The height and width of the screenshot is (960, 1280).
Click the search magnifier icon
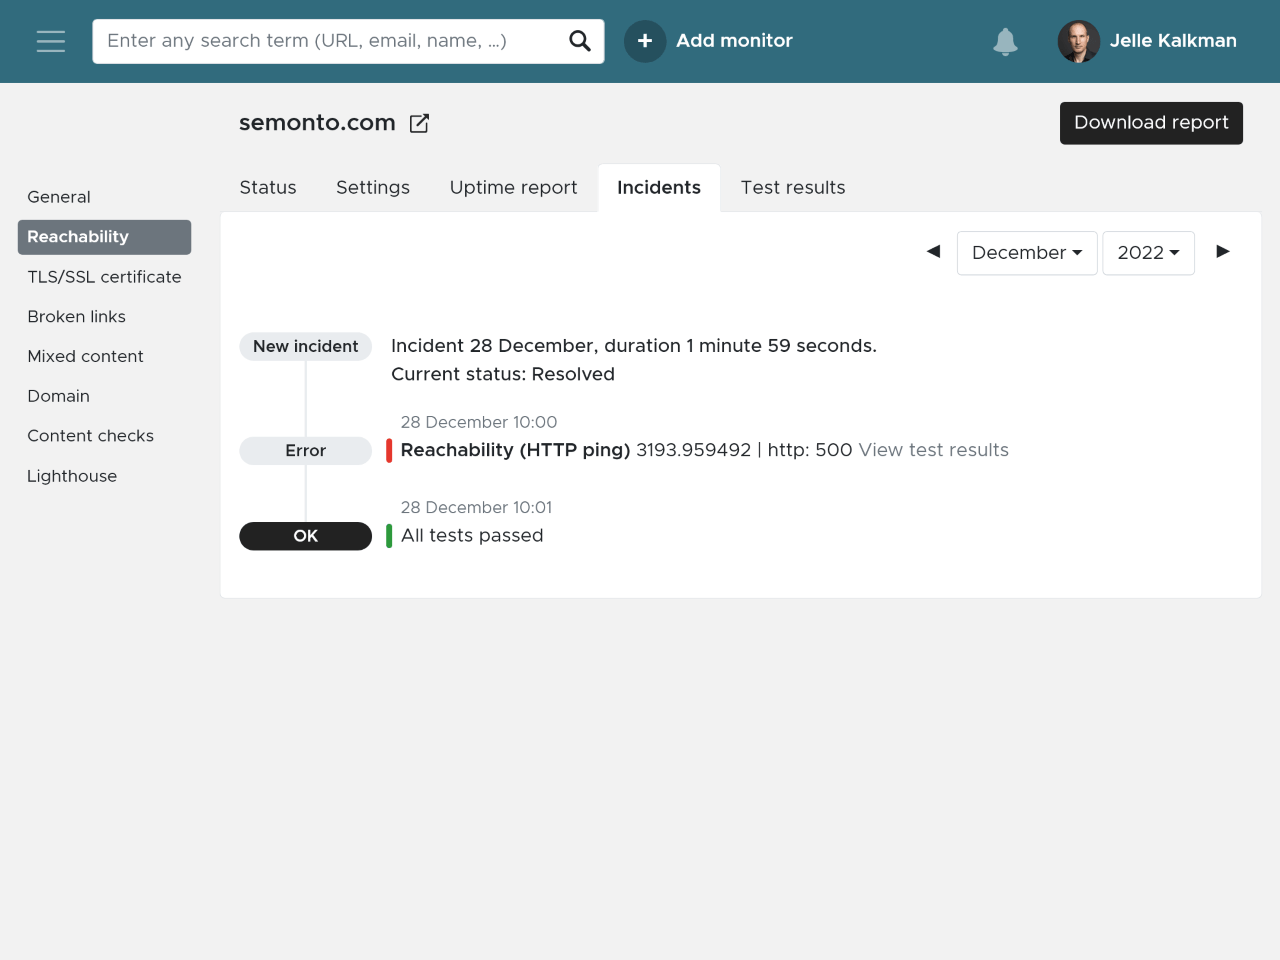click(x=580, y=41)
